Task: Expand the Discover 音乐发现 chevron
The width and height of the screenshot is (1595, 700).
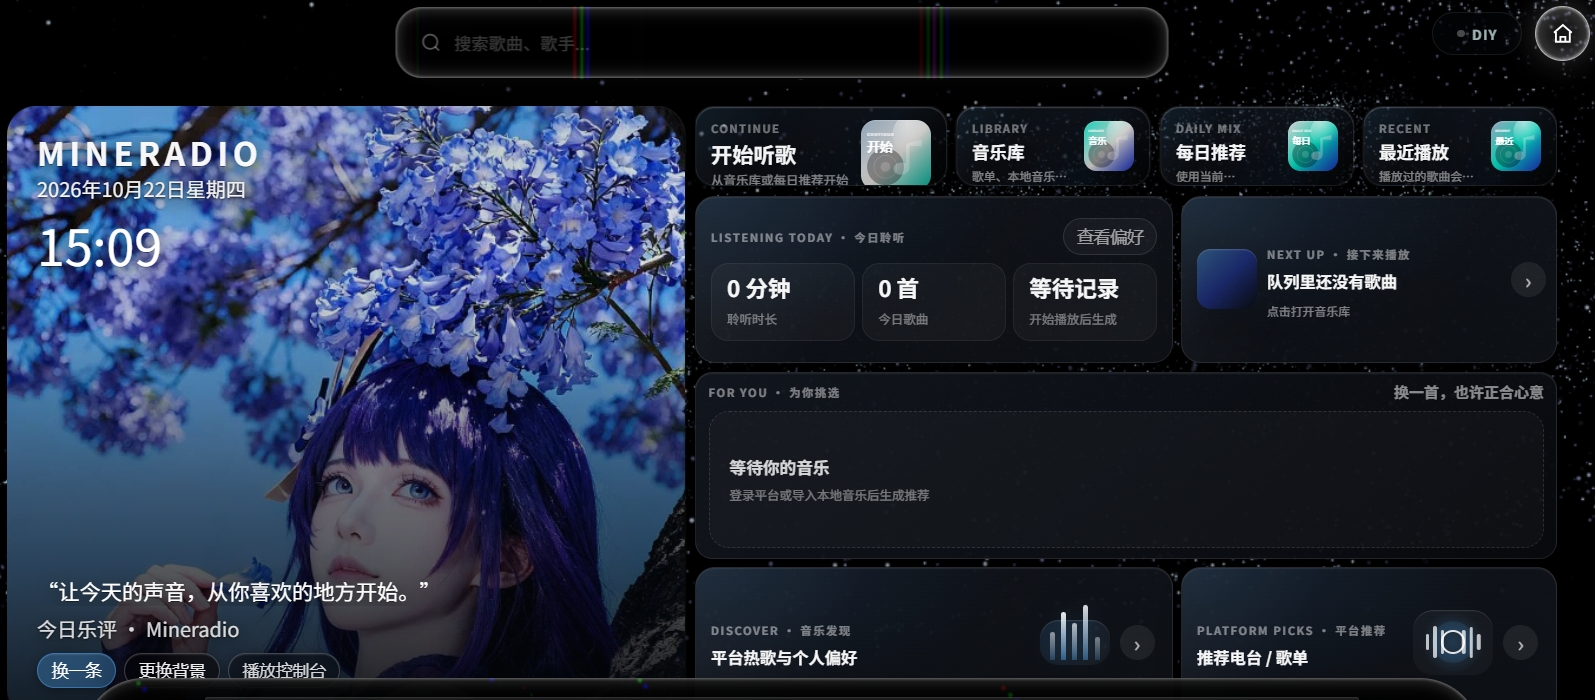Action: tap(1137, 645)
